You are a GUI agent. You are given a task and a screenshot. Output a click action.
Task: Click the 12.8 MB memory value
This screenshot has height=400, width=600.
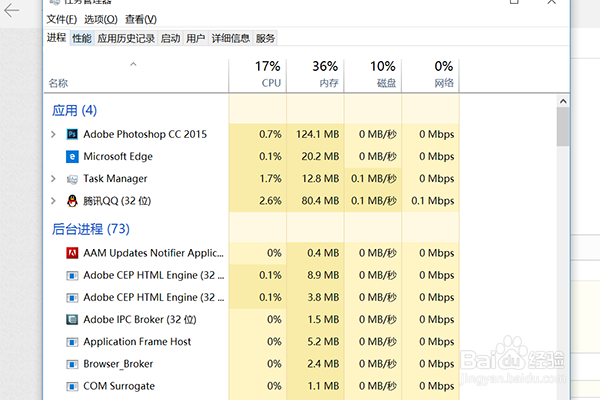[x=320, y=179]
